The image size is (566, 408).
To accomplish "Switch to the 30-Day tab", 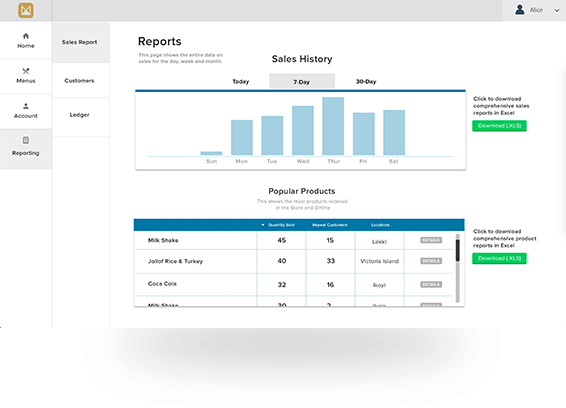I will (x=366, y=82).
